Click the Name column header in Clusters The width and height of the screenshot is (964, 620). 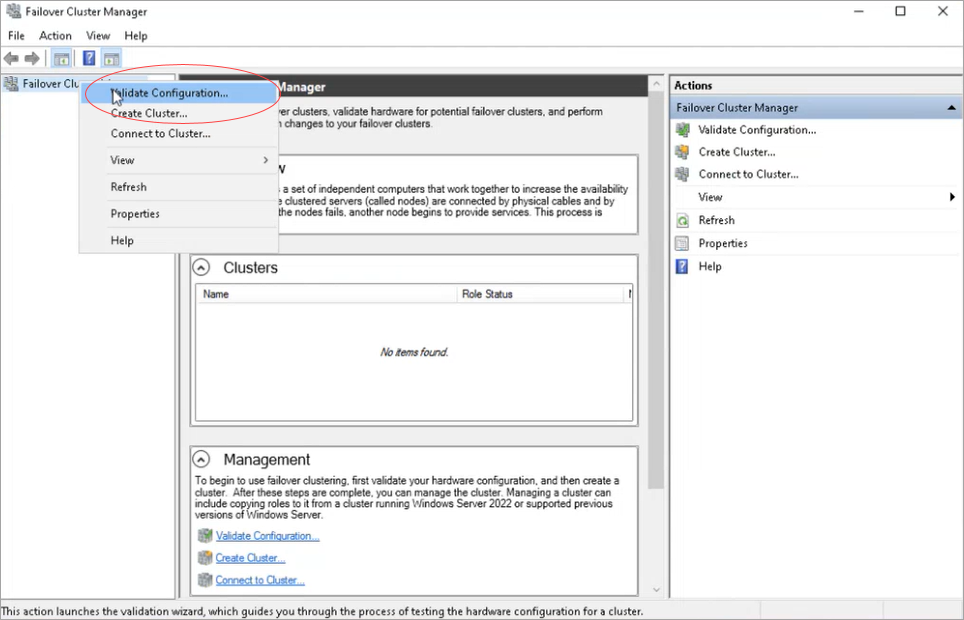pos(326,294)
